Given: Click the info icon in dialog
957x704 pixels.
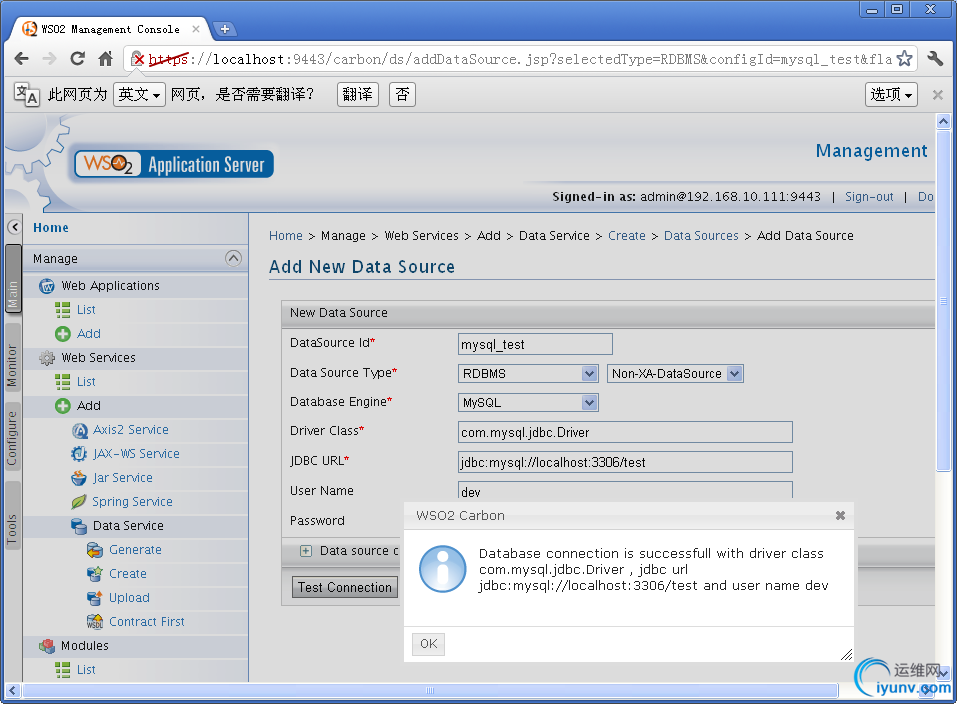Looking at the screenshot, I should pos(442,569).
